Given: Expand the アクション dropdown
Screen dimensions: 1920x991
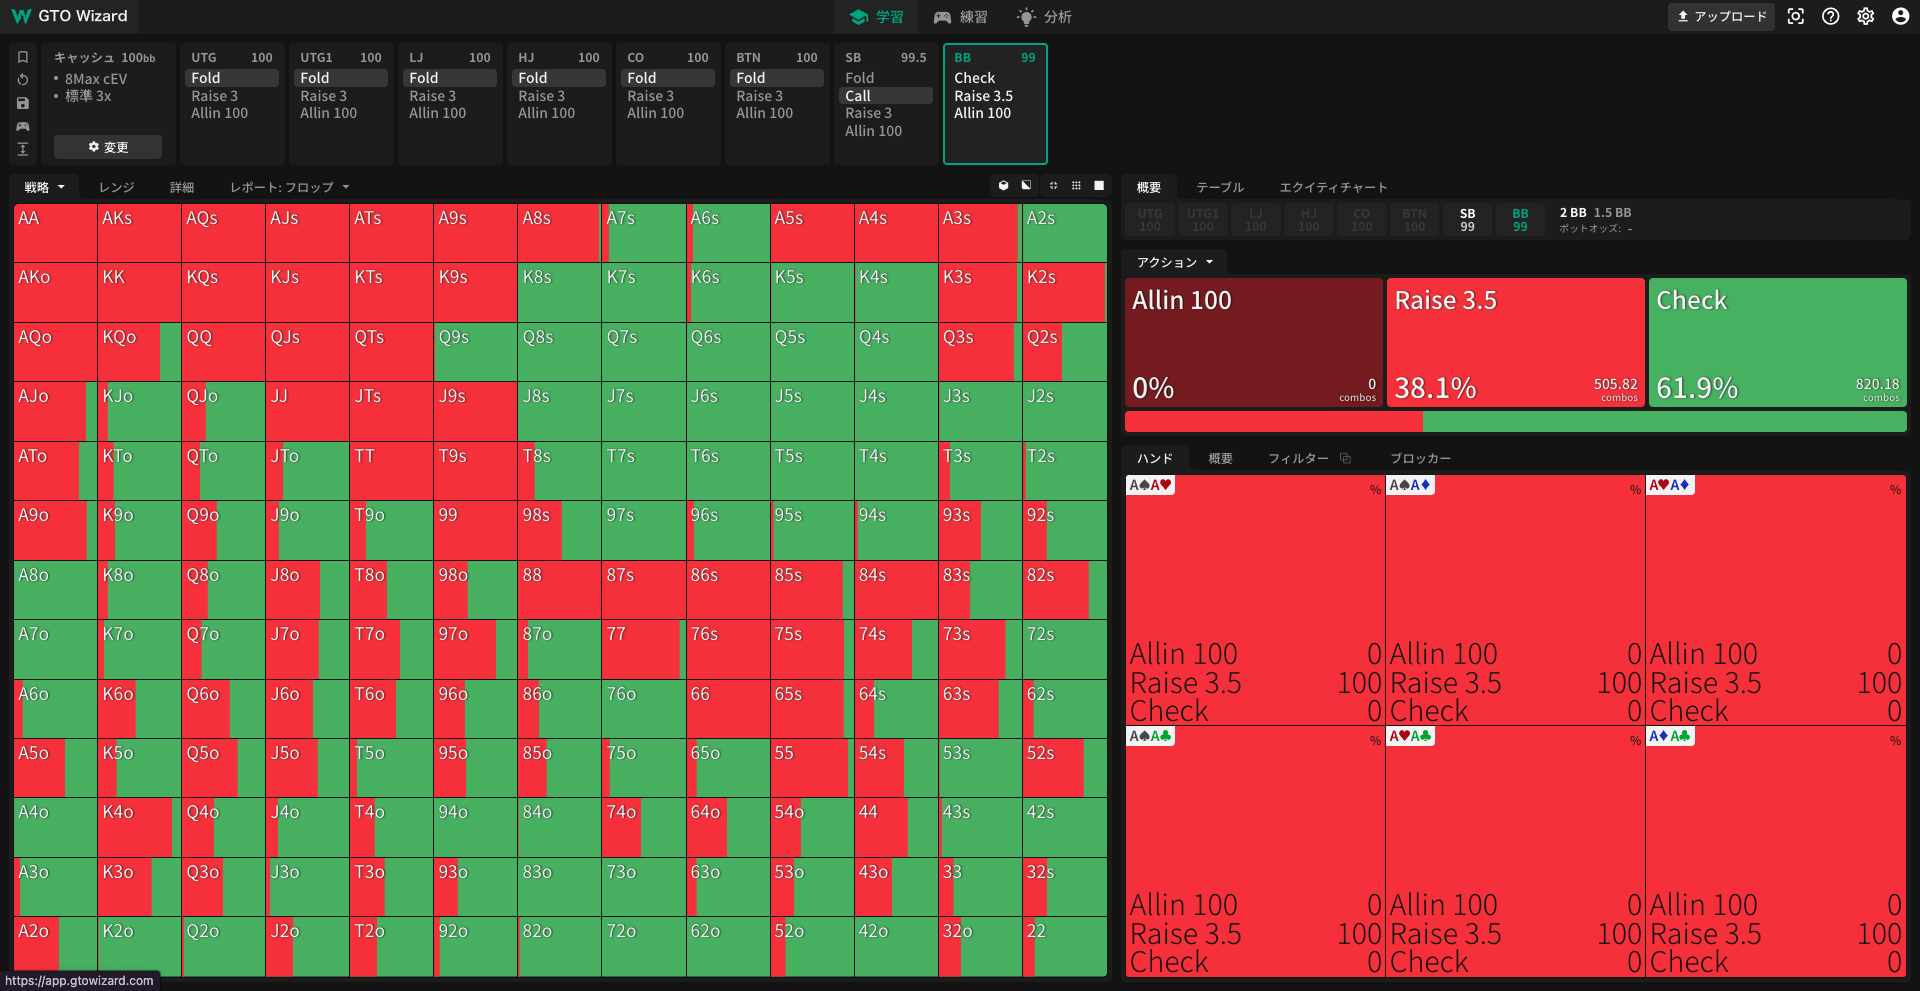Looking at the screenshot, I should point(1175,262).
